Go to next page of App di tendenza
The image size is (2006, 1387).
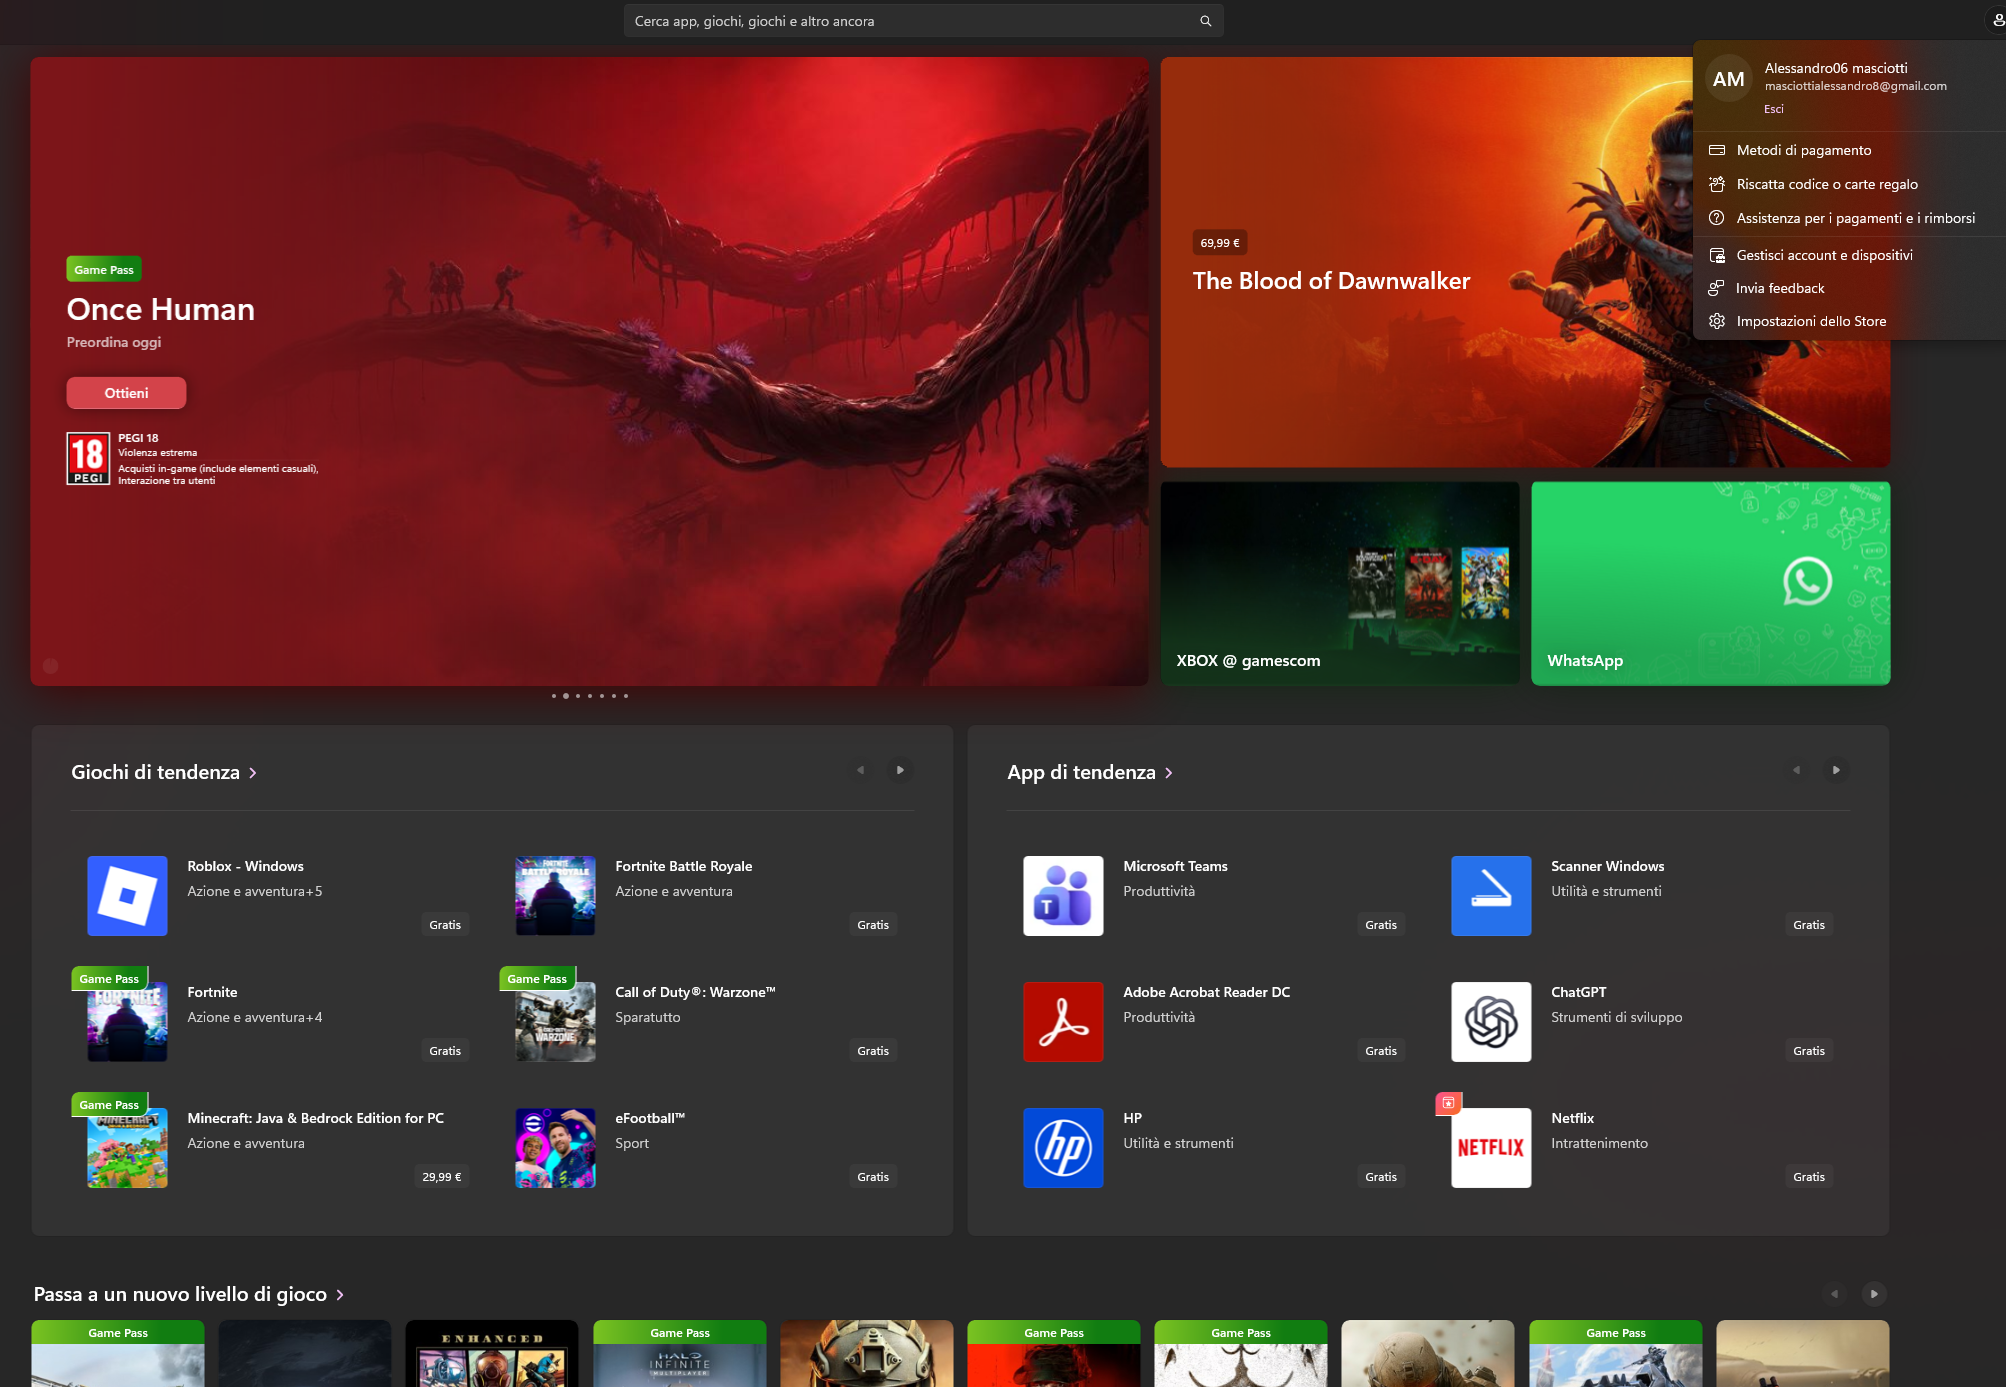1836,770
